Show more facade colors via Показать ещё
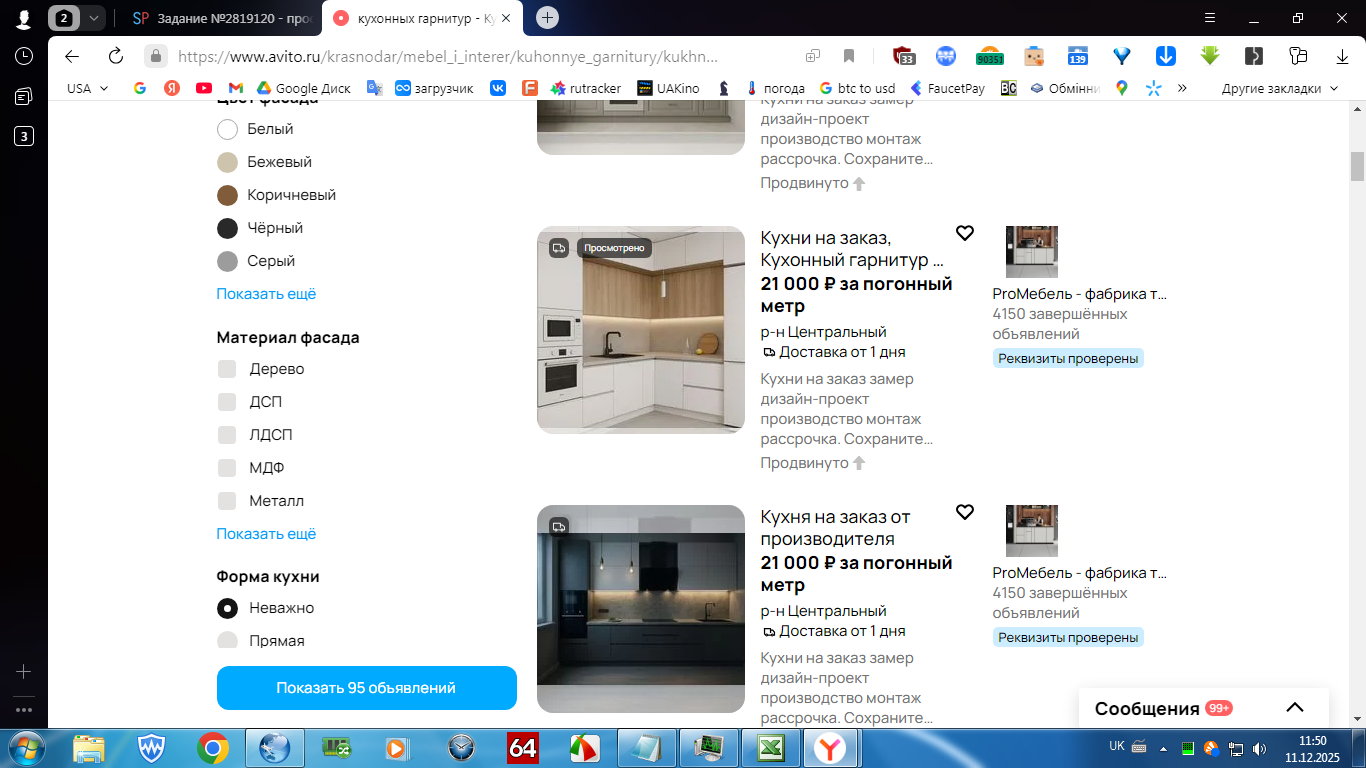 266,294
